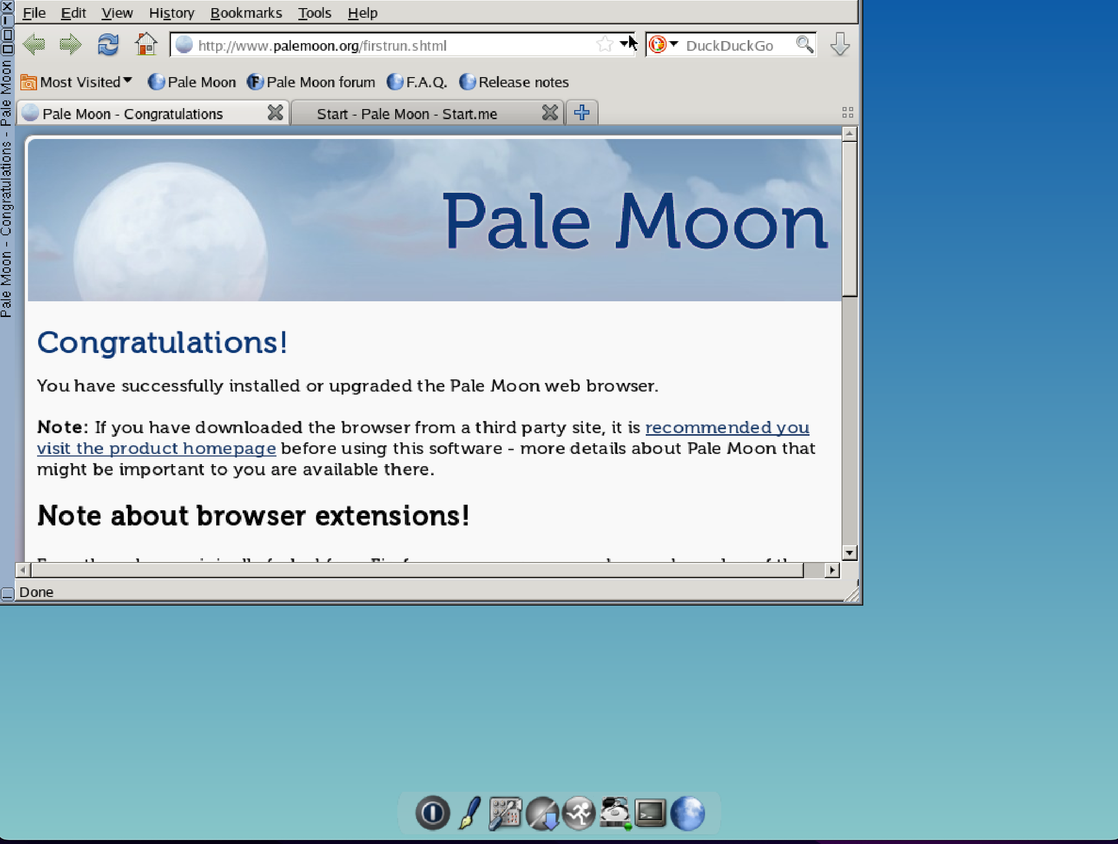1118x844 pixels.
Task: Reload the current page
Action: pos(108,45)
